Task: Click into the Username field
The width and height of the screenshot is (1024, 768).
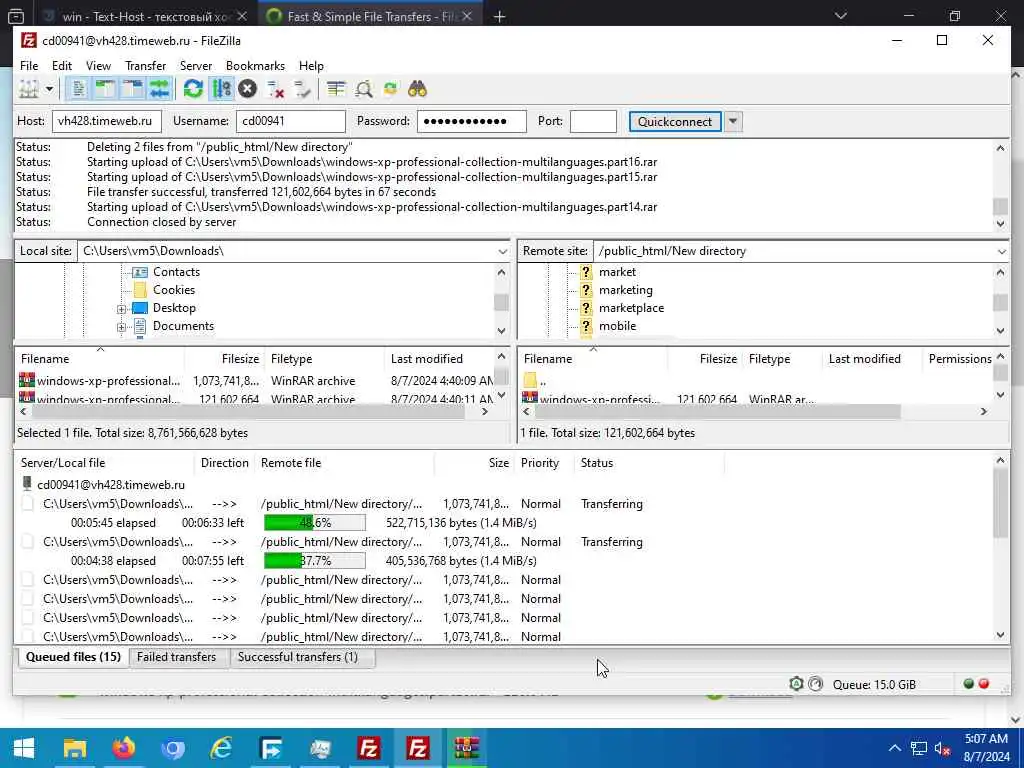Action: pos(291,121)
